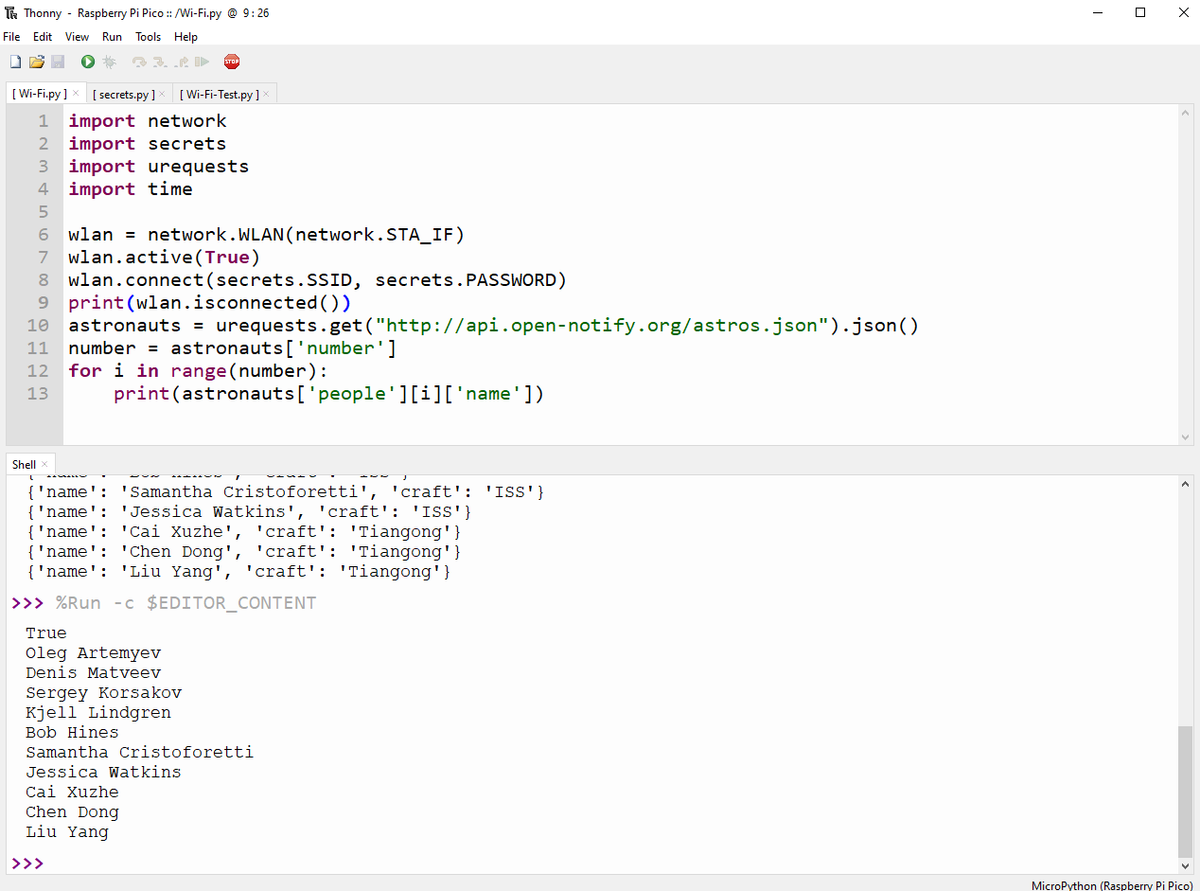Click 'import time' on line 4
The width and height of the screenshot is (1200, 891).
[x=131, y=189]
